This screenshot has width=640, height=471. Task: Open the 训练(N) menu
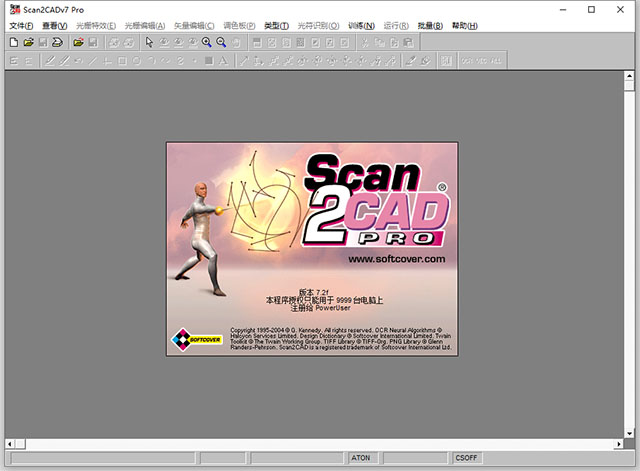(x=363, y=25)
